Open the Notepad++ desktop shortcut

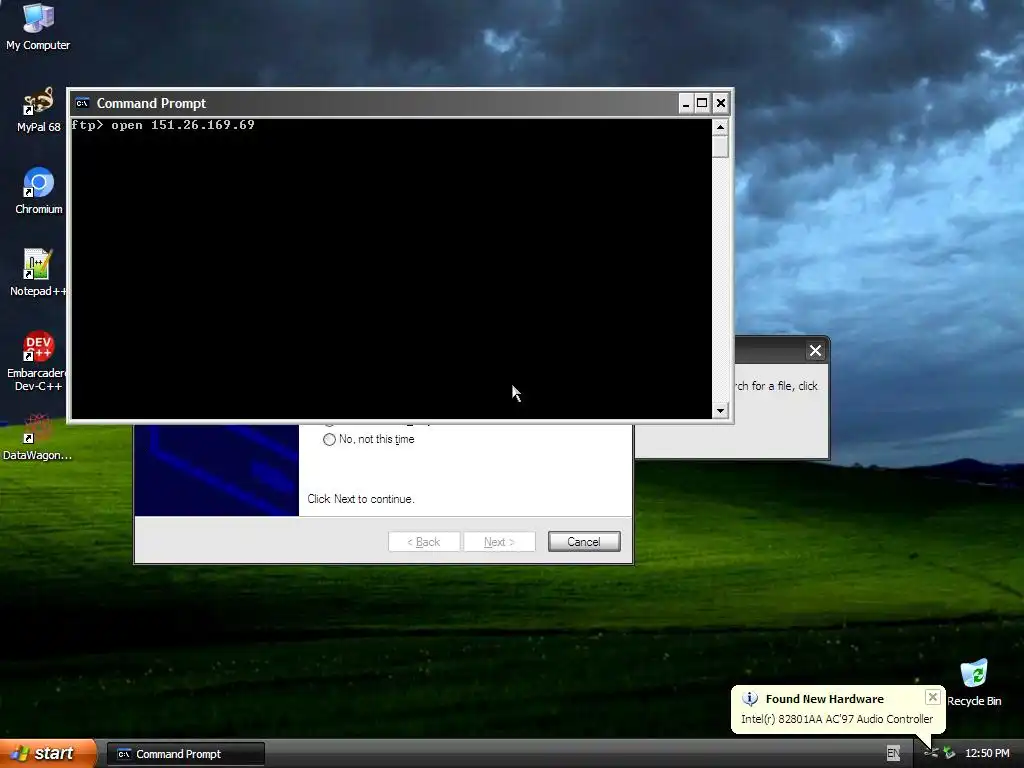37,273
